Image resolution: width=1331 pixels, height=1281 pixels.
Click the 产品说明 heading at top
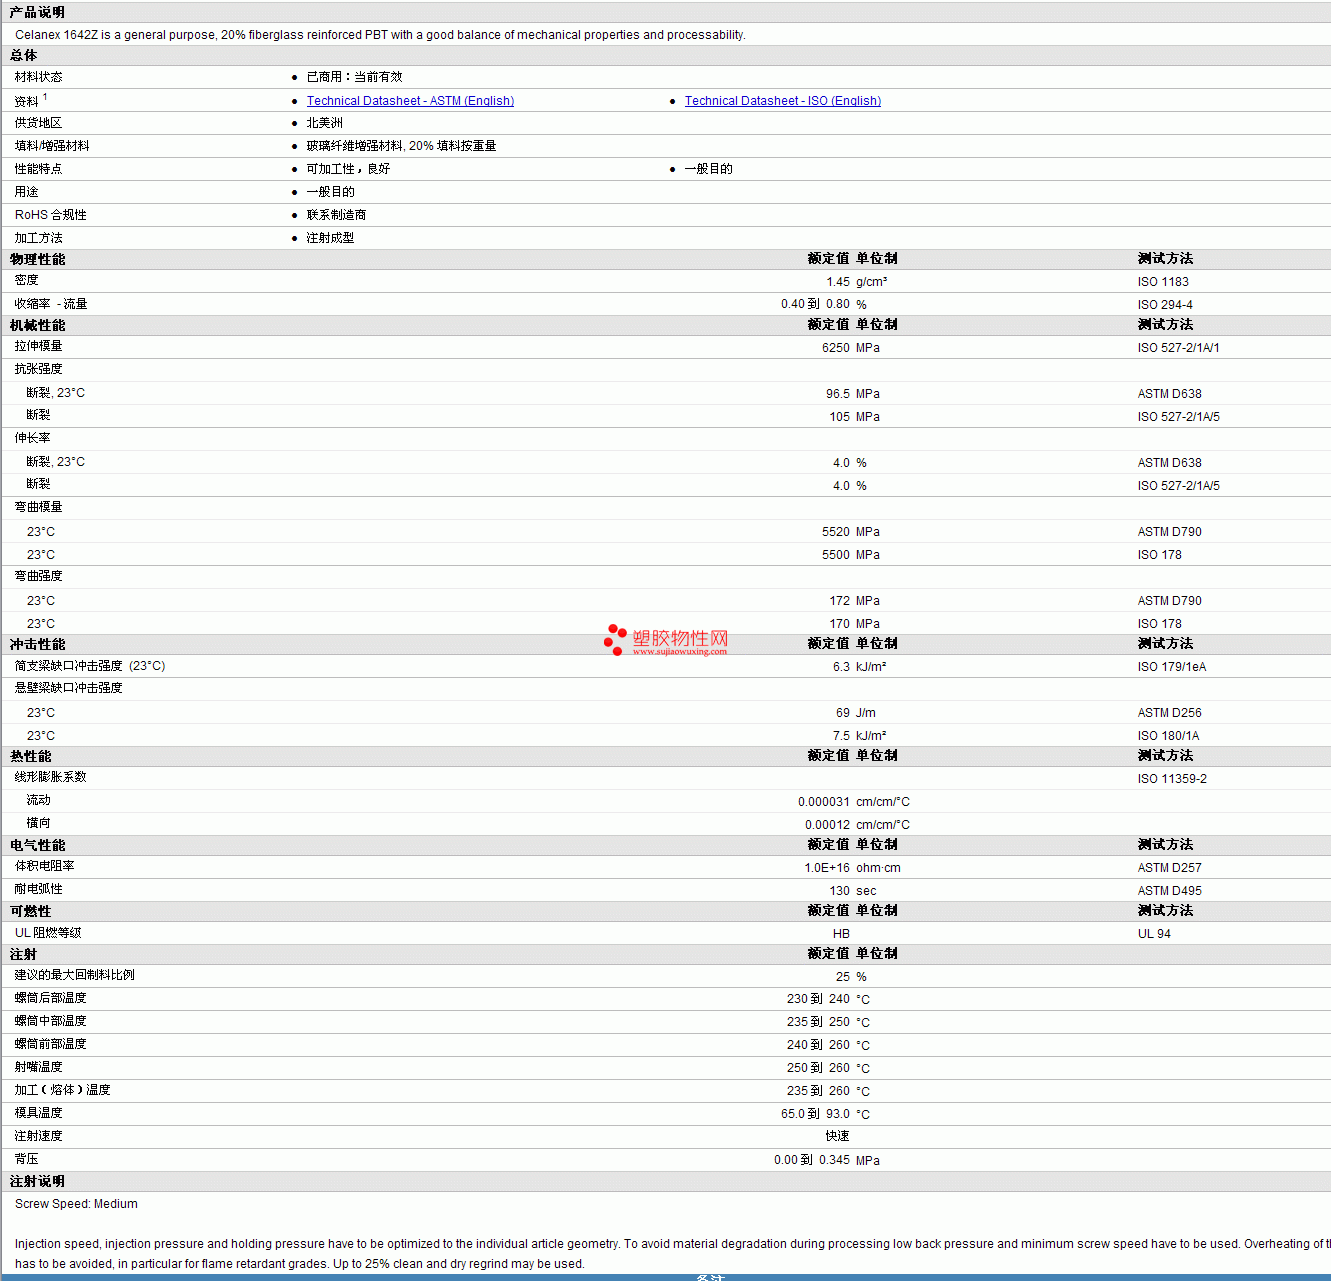(38, 12)
